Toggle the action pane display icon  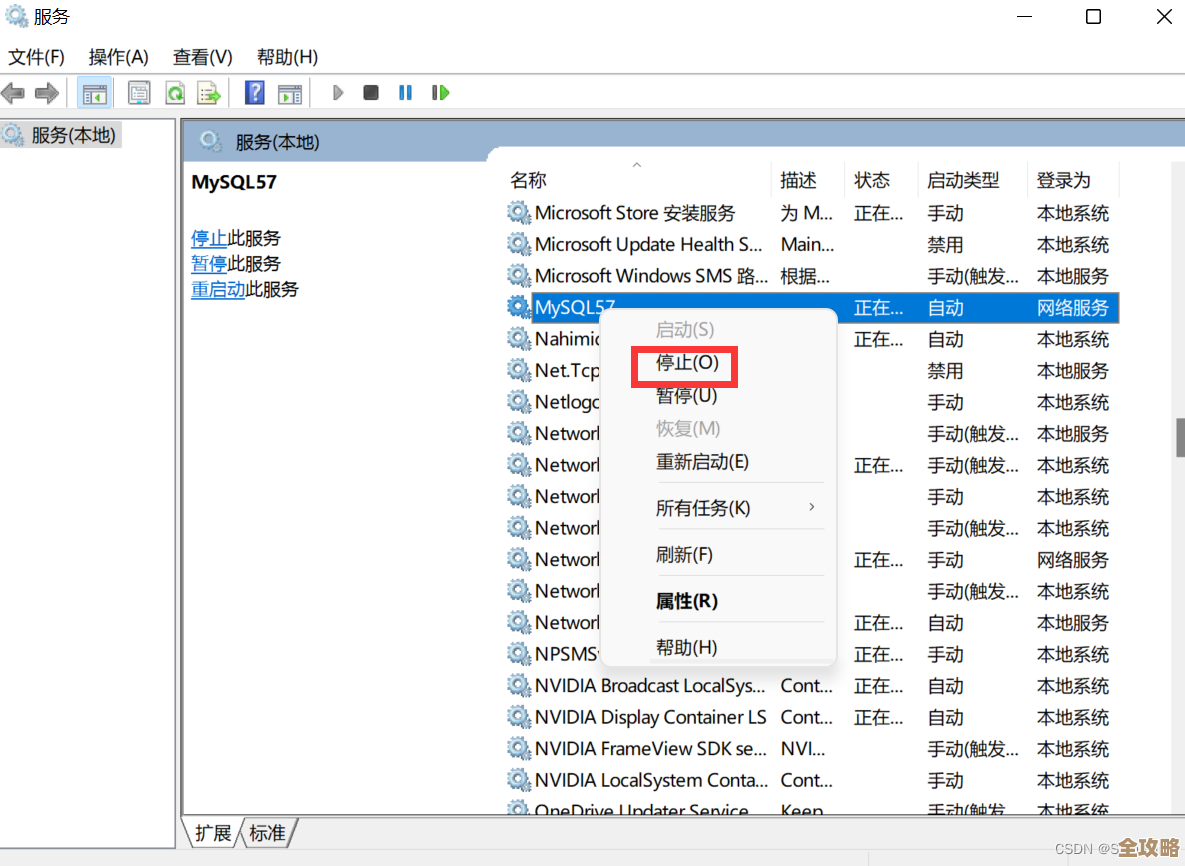tap(290, 92)
